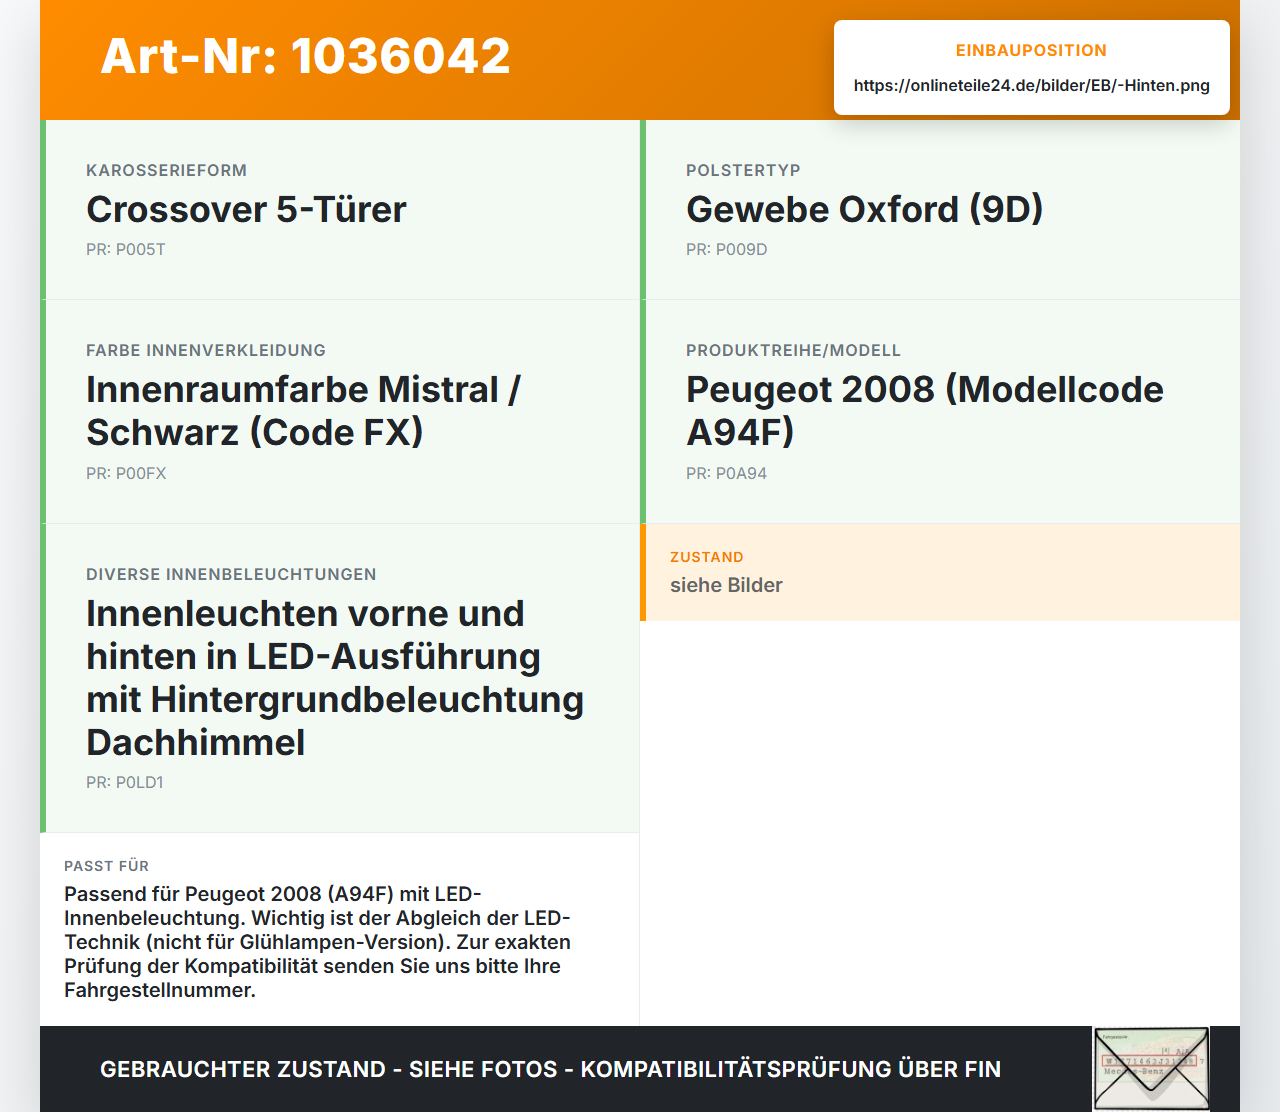Click the ZUSTAND label
This screenshot has width=1280, height=1113.
(x=707, y=557)
